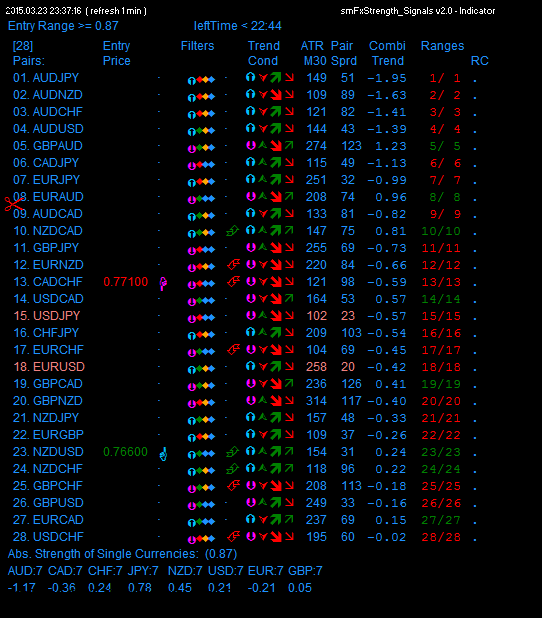Click the timestamp 2015.03.23 23:37:16
This screenshot has width=542, height=618.
43,11
